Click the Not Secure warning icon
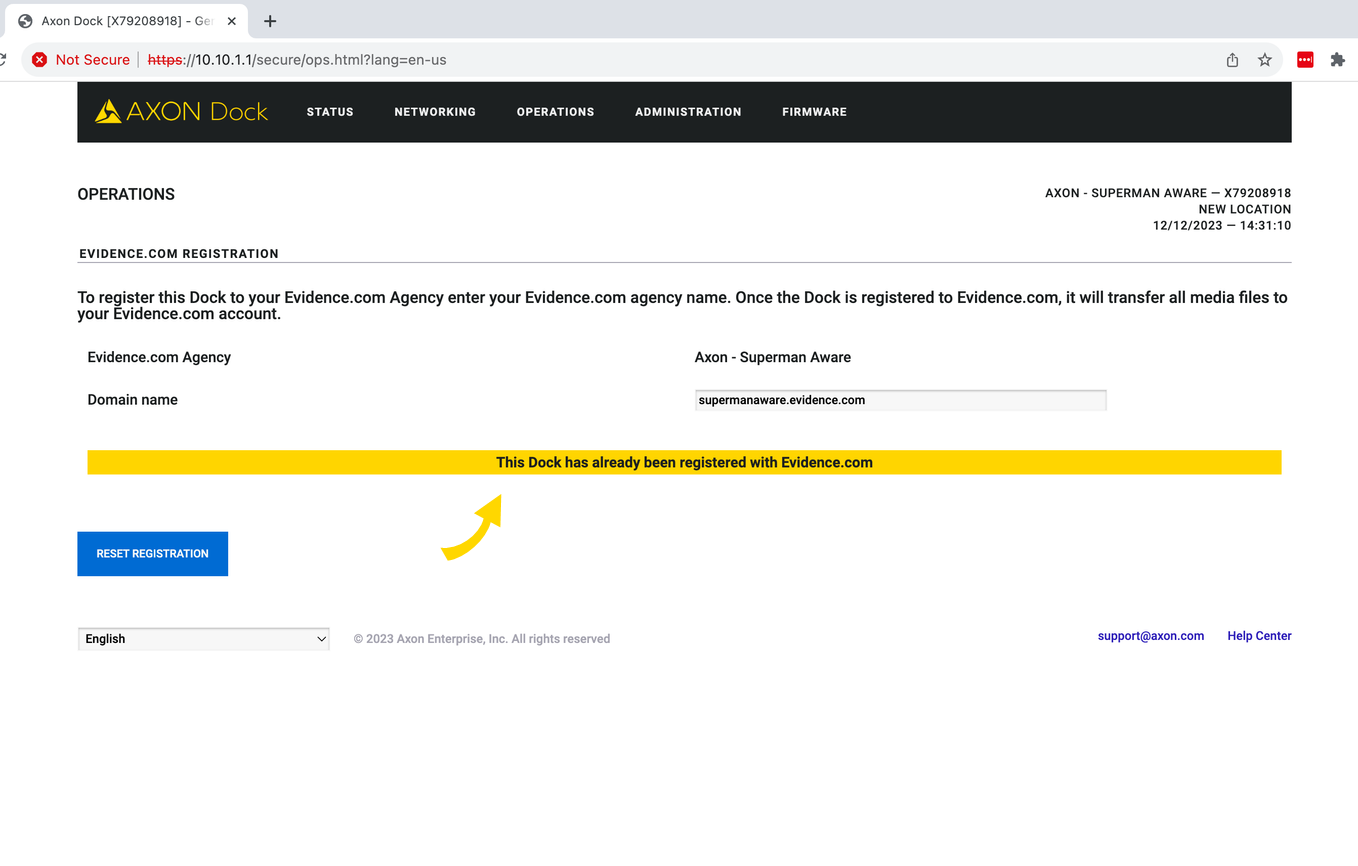 point(39,60)
